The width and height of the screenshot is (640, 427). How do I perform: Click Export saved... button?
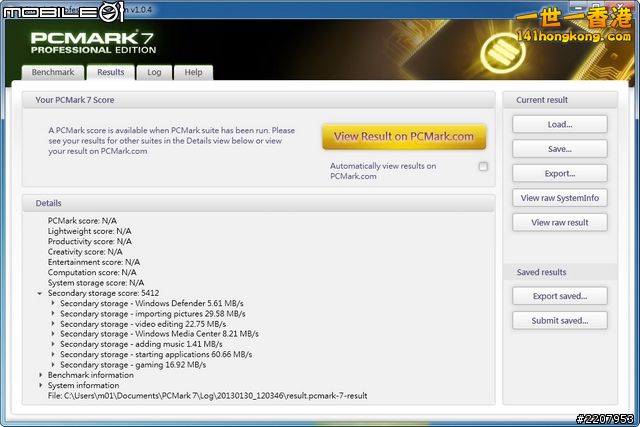pos(559,296)
